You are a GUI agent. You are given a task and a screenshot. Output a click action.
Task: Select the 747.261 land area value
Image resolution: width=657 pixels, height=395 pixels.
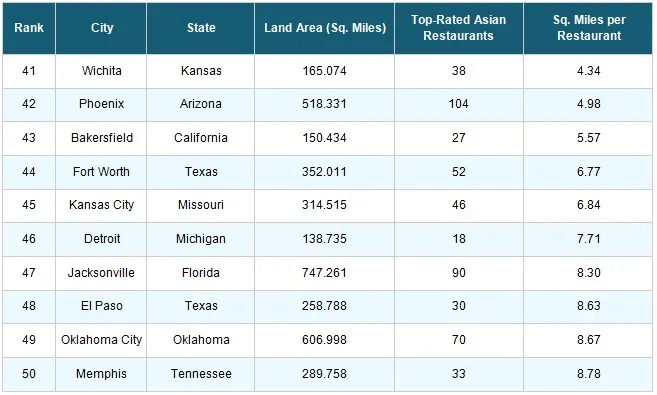[x=325, y=273]
